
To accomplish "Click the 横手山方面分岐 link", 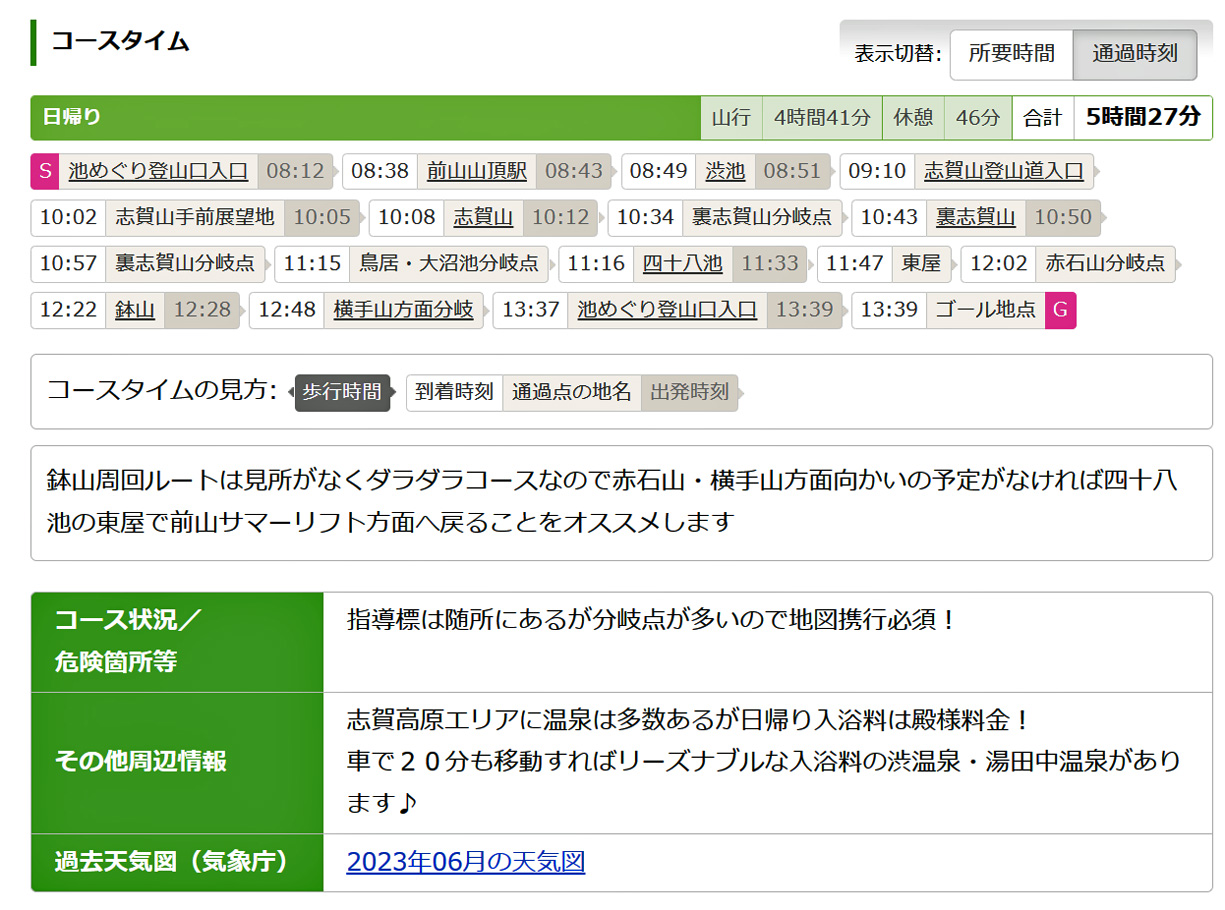I will click(403, 310).
